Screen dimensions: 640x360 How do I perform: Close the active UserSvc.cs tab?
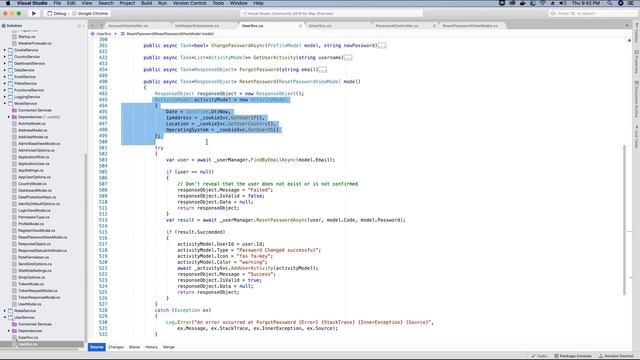tap(301, 26)
